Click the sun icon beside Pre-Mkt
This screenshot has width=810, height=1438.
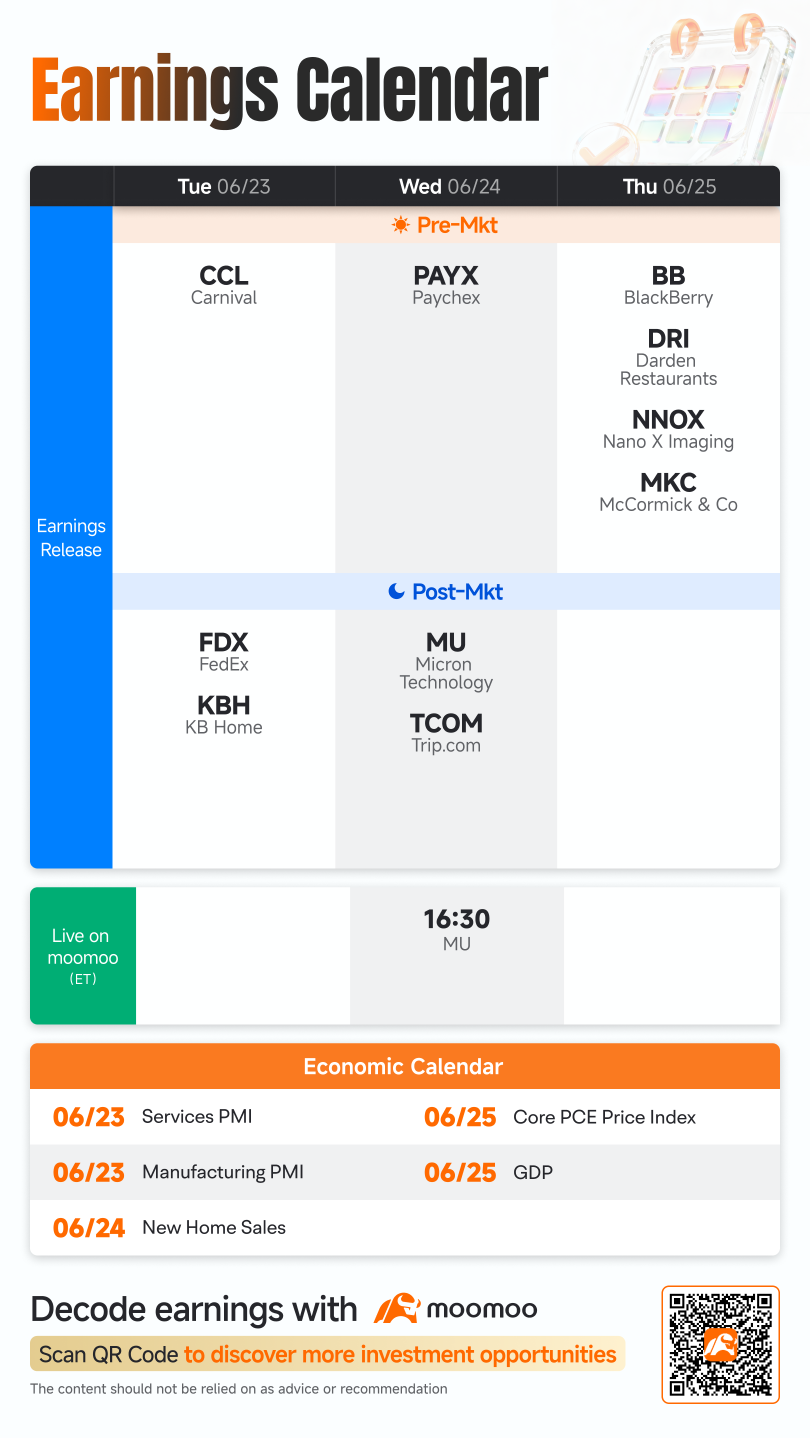401,225
